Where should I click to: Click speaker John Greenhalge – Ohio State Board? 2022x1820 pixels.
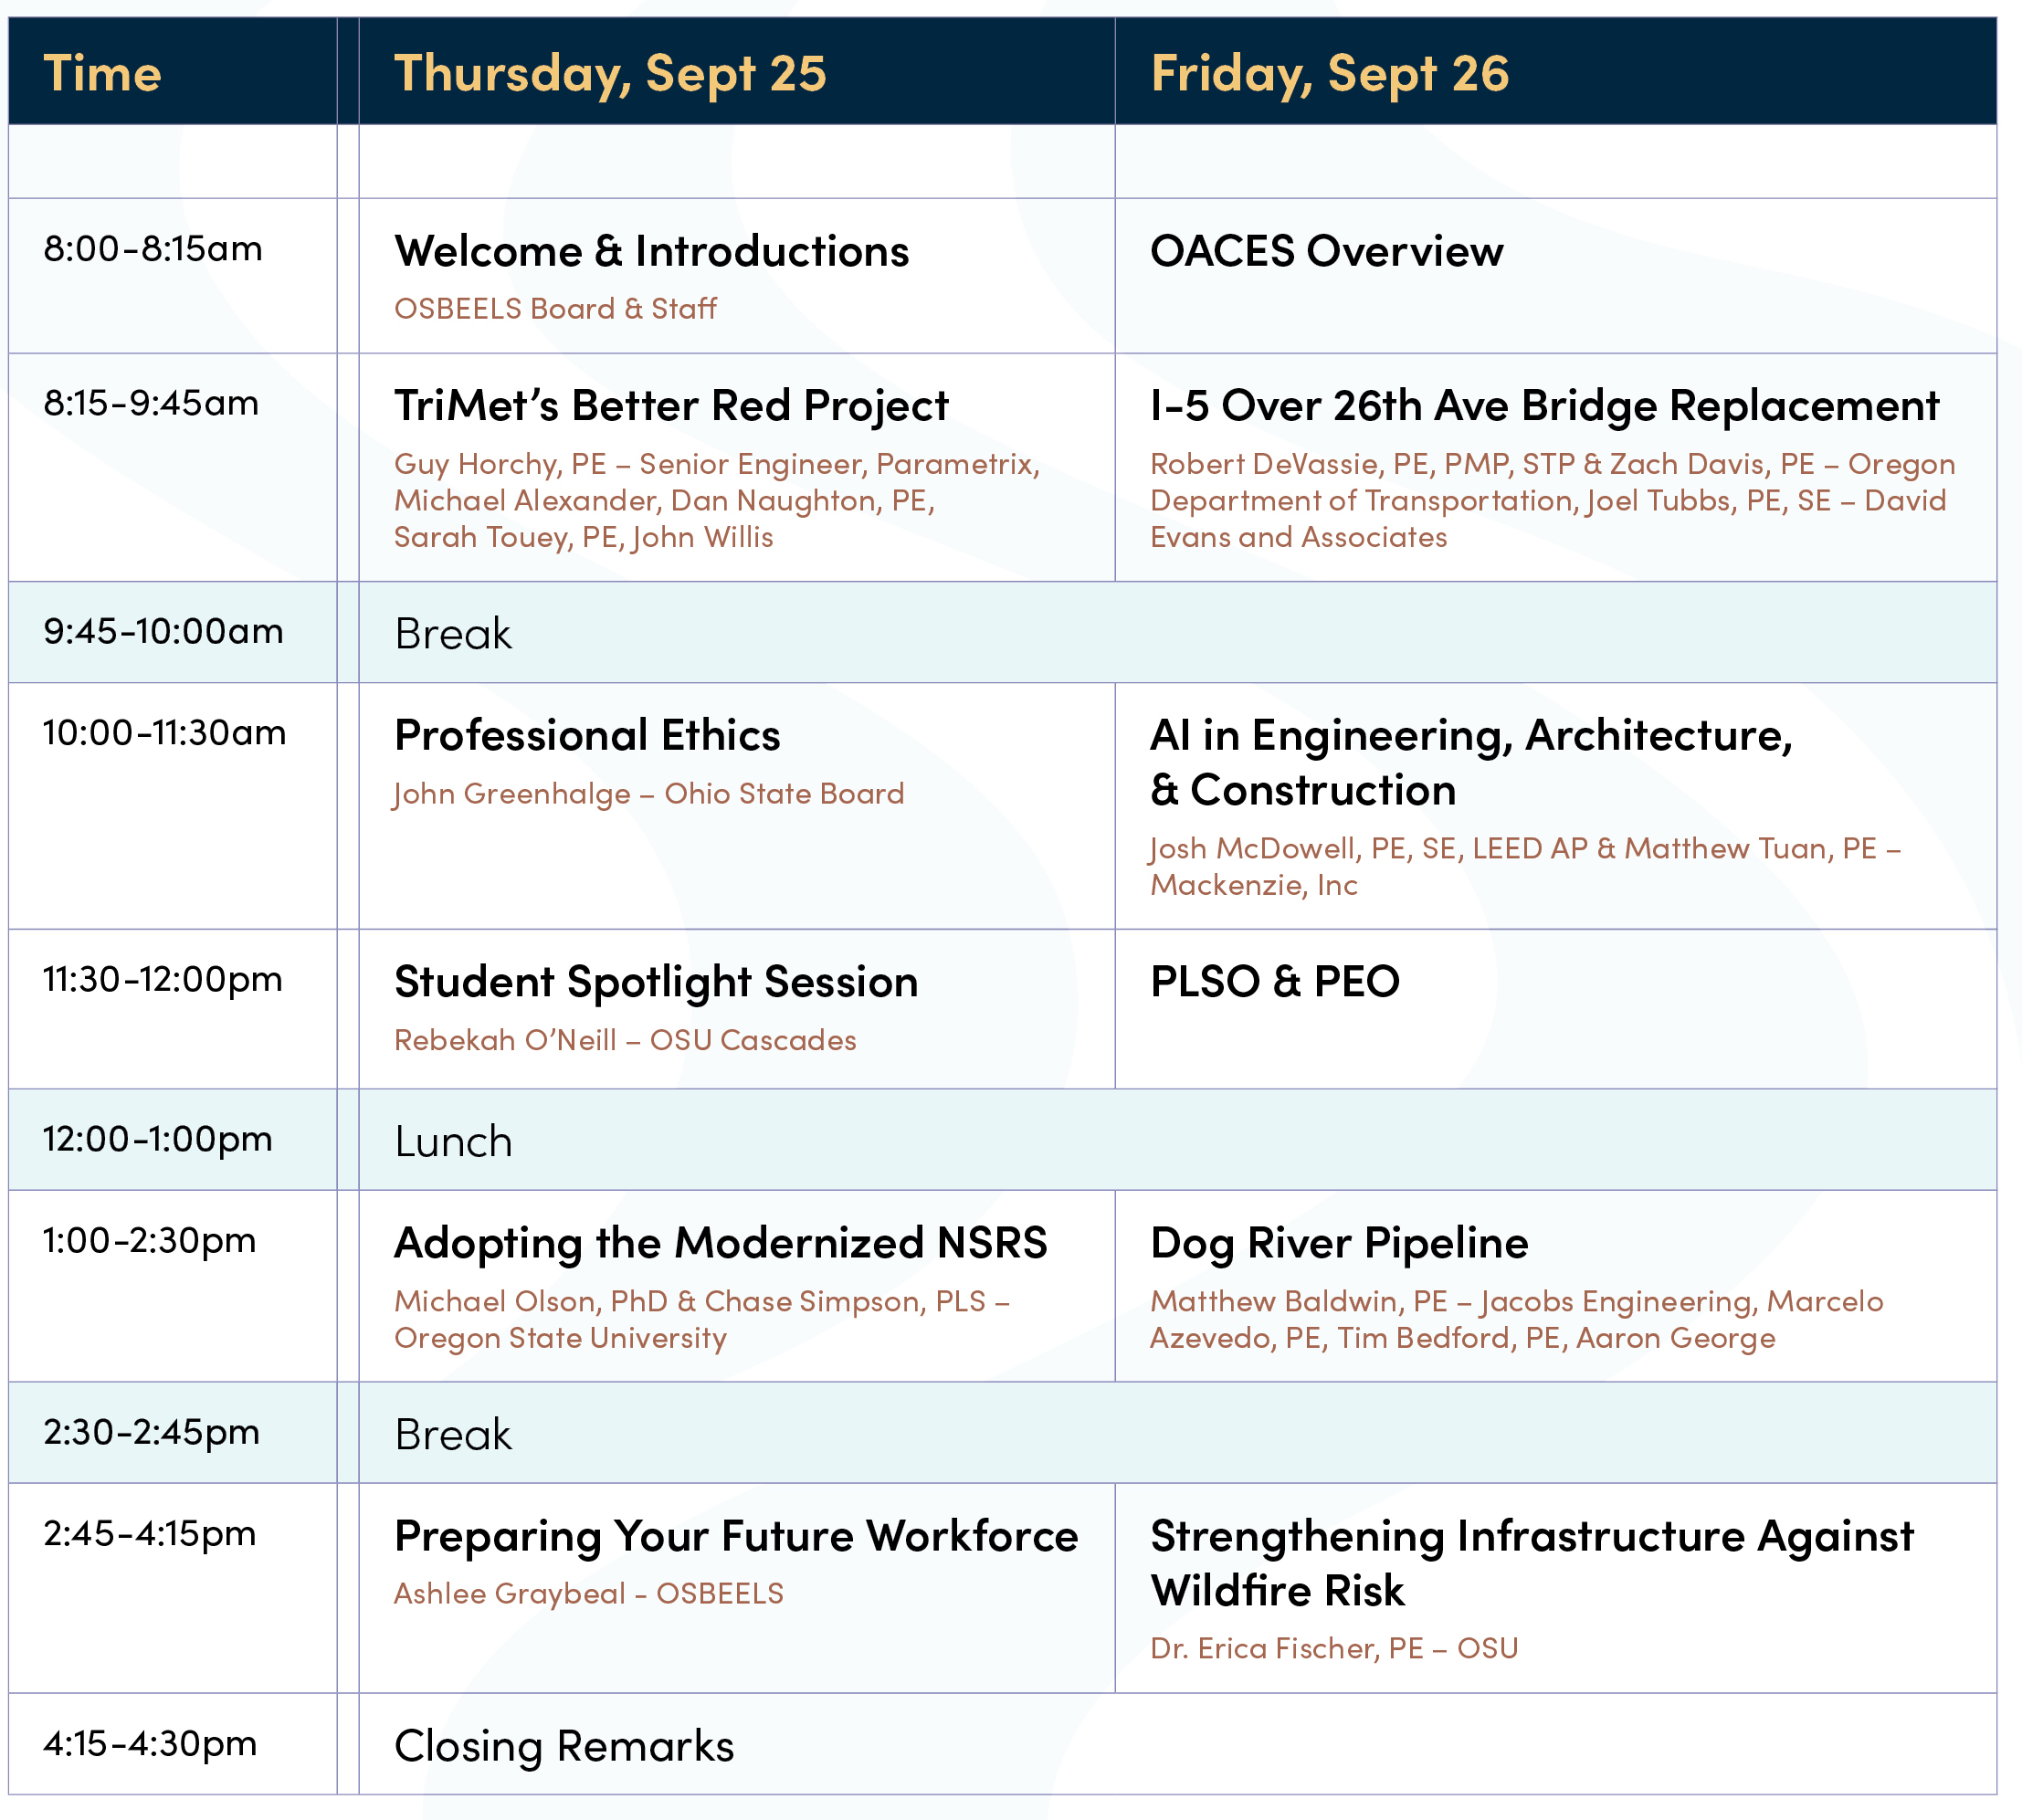(649, 794)
